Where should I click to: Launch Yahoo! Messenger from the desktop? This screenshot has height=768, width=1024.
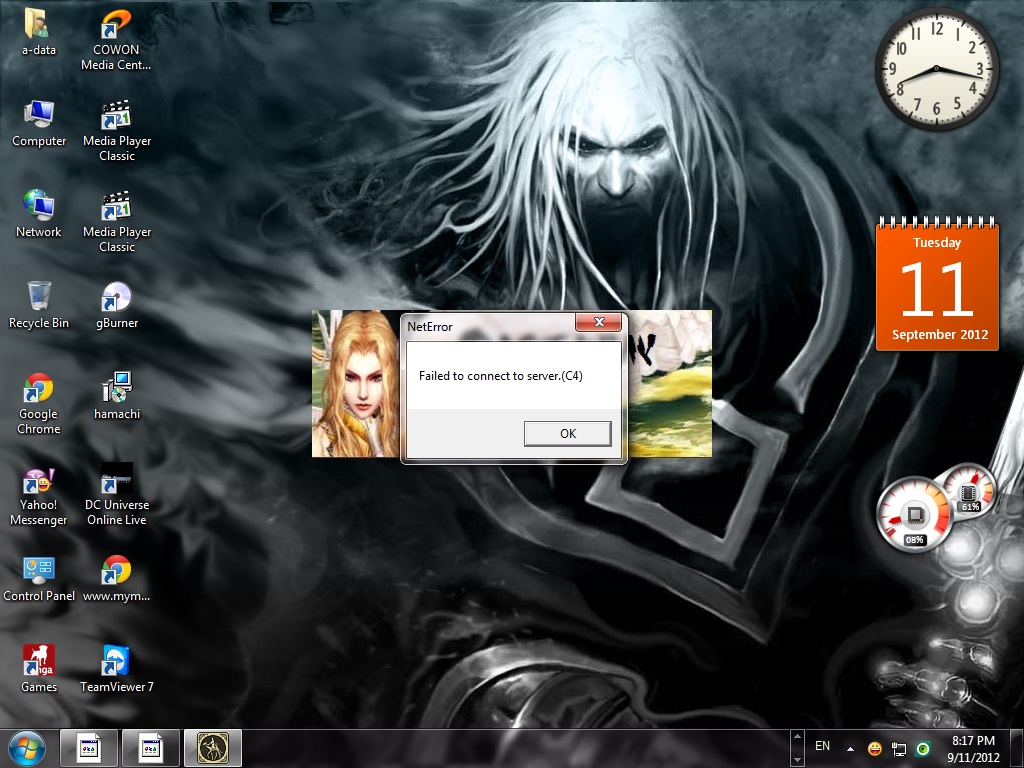(x=39, y=481)
